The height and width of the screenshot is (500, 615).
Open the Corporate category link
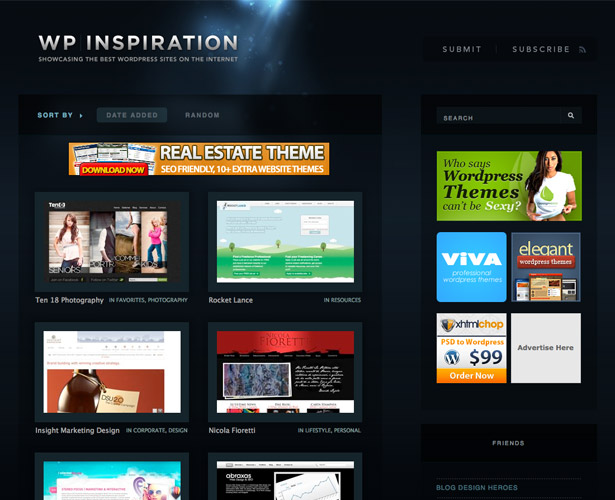click(x=149, y=430)
